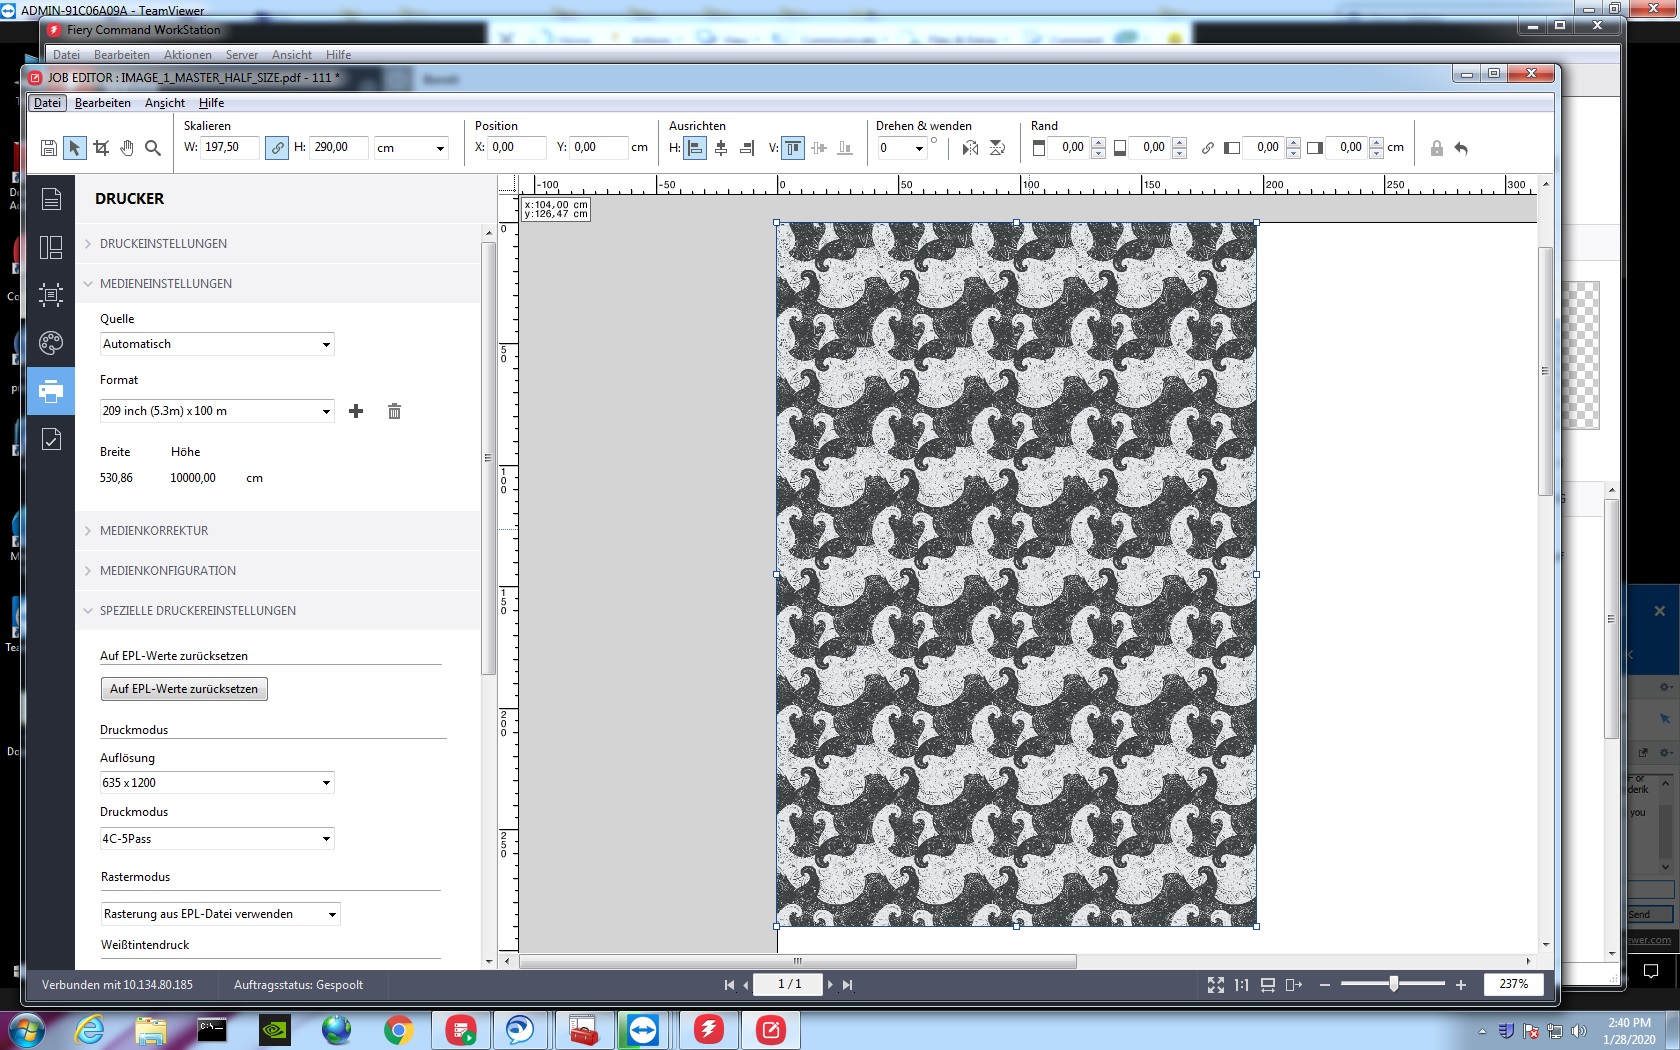Add a new custom media format
The width and height of the screenshot is (1680, 1050).
point(356,411)
